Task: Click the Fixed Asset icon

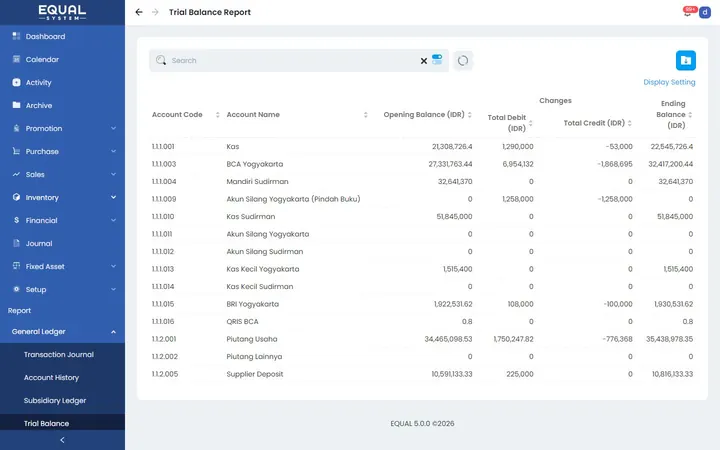Action: [17, 266]
